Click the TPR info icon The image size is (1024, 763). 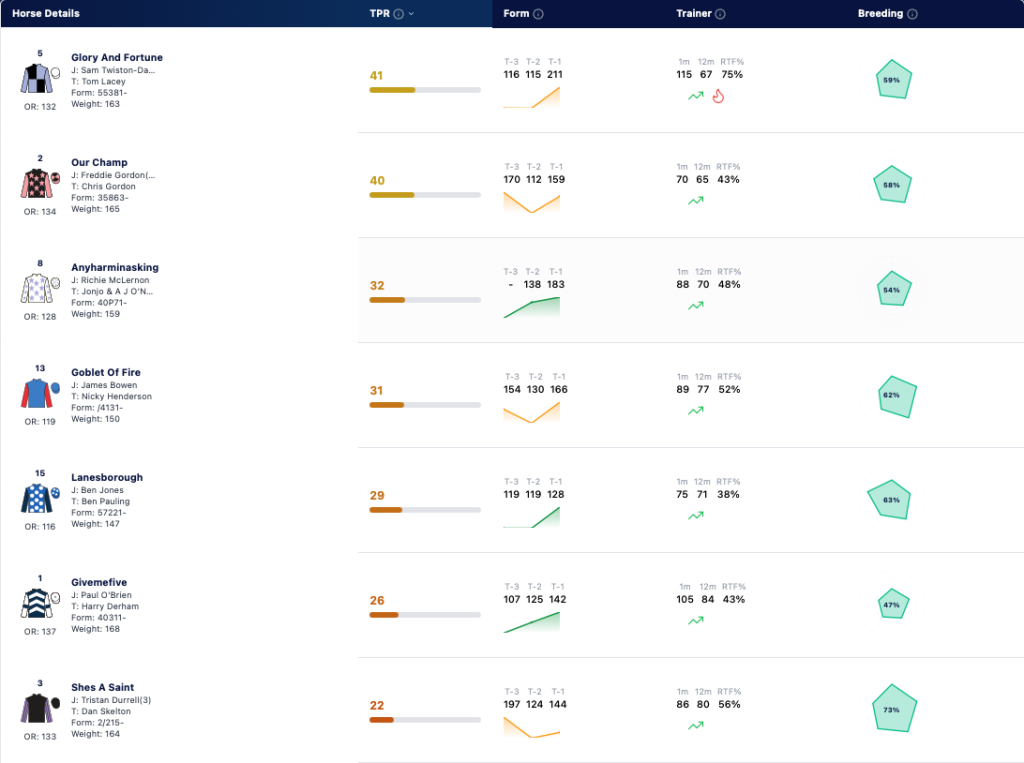pos(398,14)
